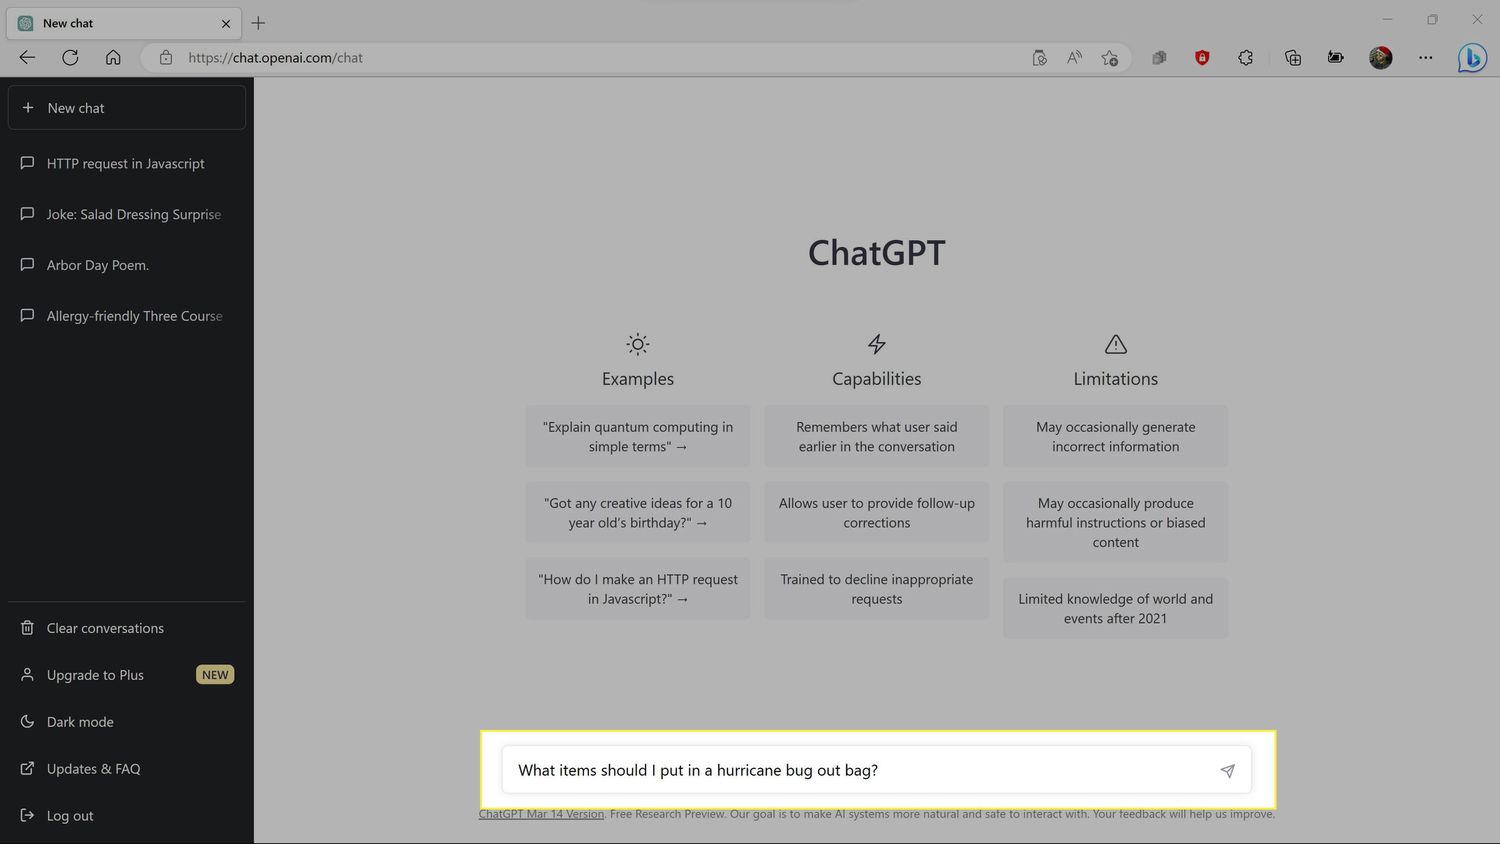Open the red shield ad blocker extension
The height and width of the screenshot is (844, 1500).
tap(1202, 58)
